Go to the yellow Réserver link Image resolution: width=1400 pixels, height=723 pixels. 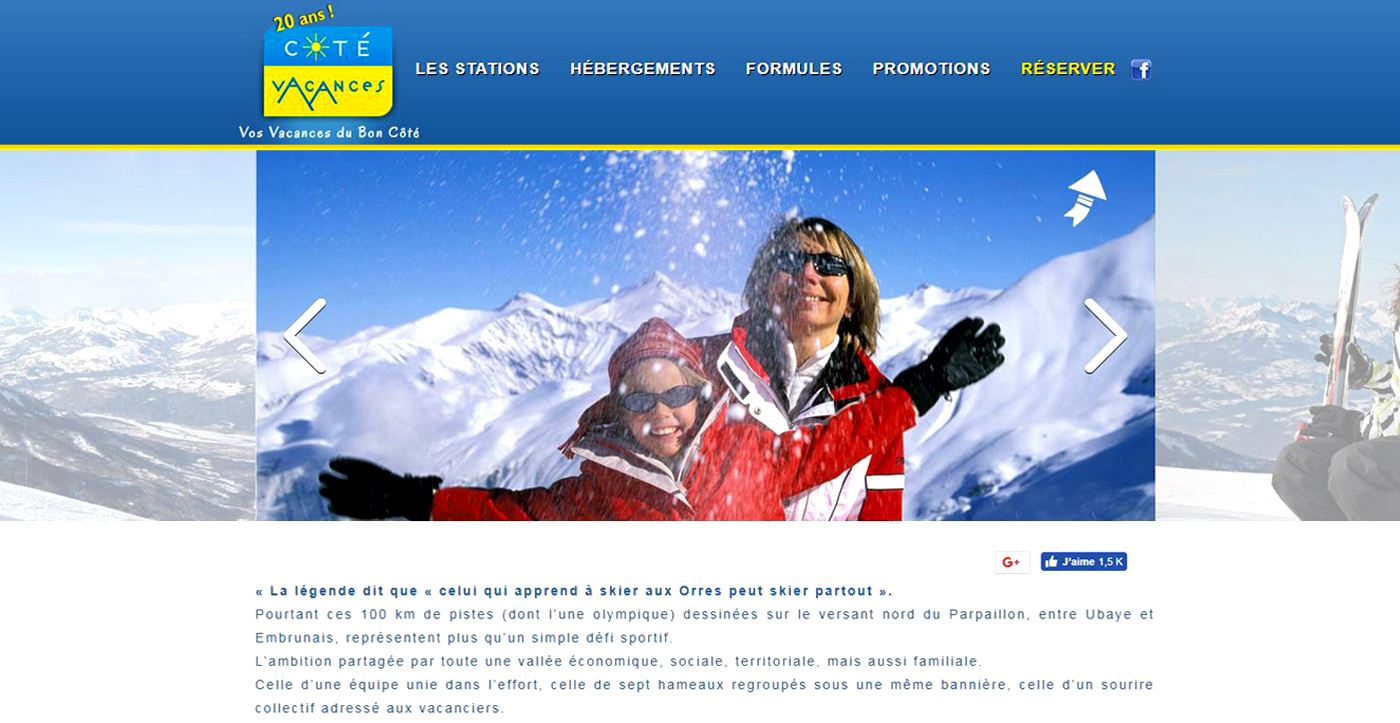(1068, 69)
